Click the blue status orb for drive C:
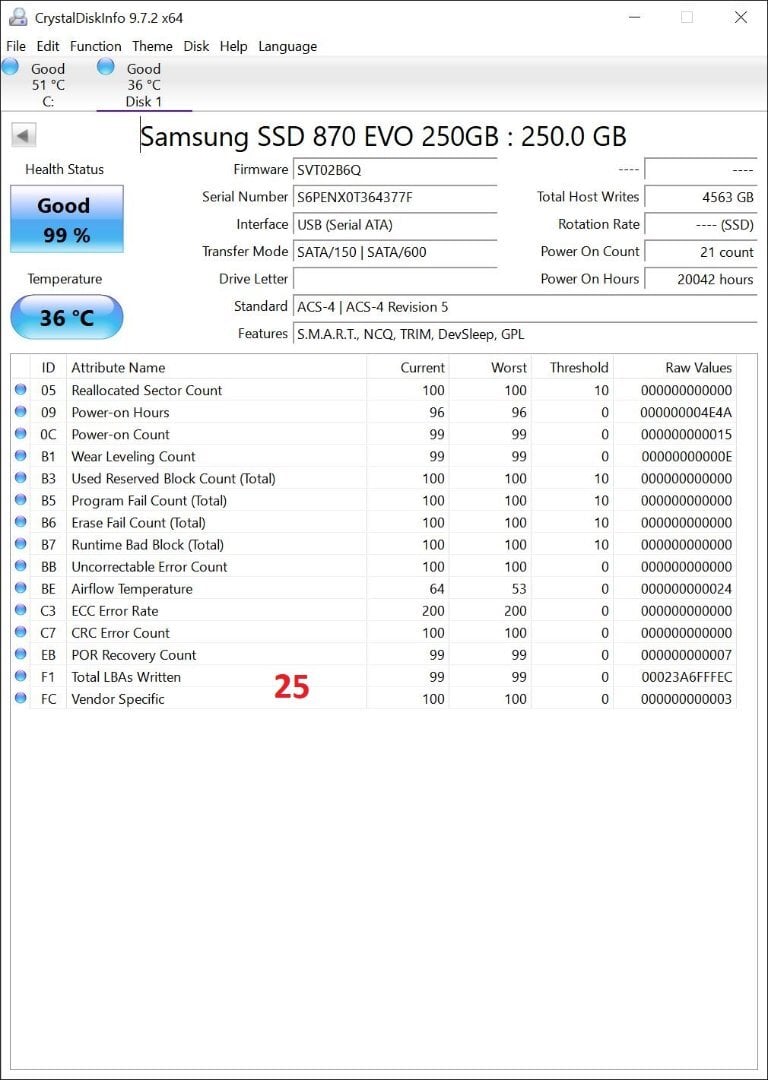 [x=10, y=67]
